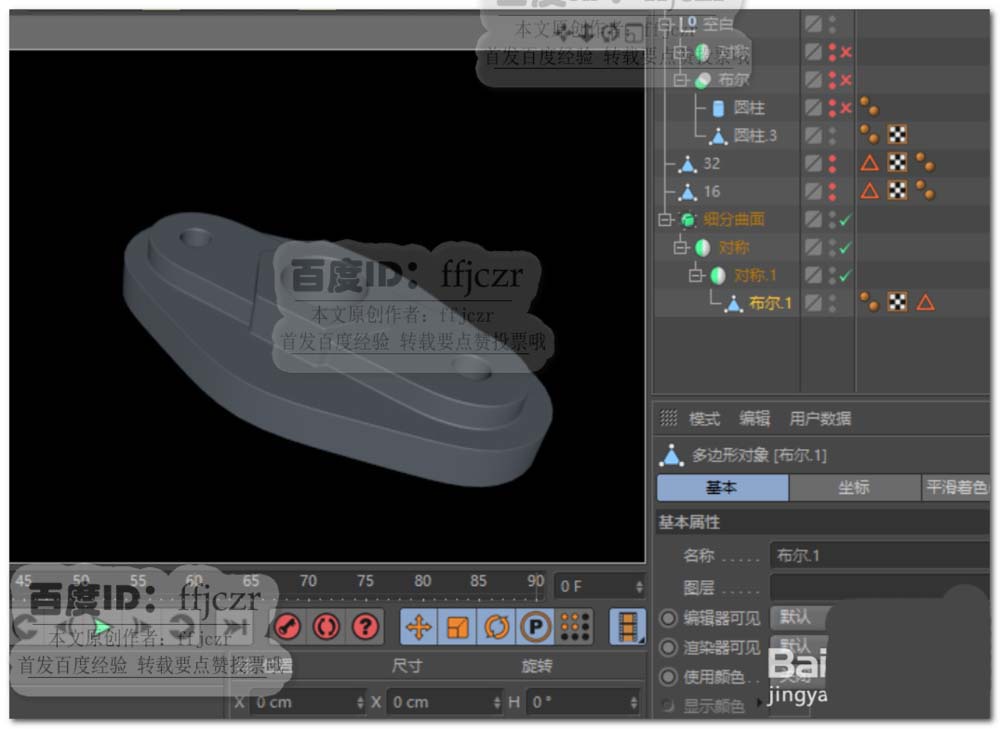Click the position X 0 cm stepper arrows
Viewport: 1000px width, 729px height.
point(360,702)
